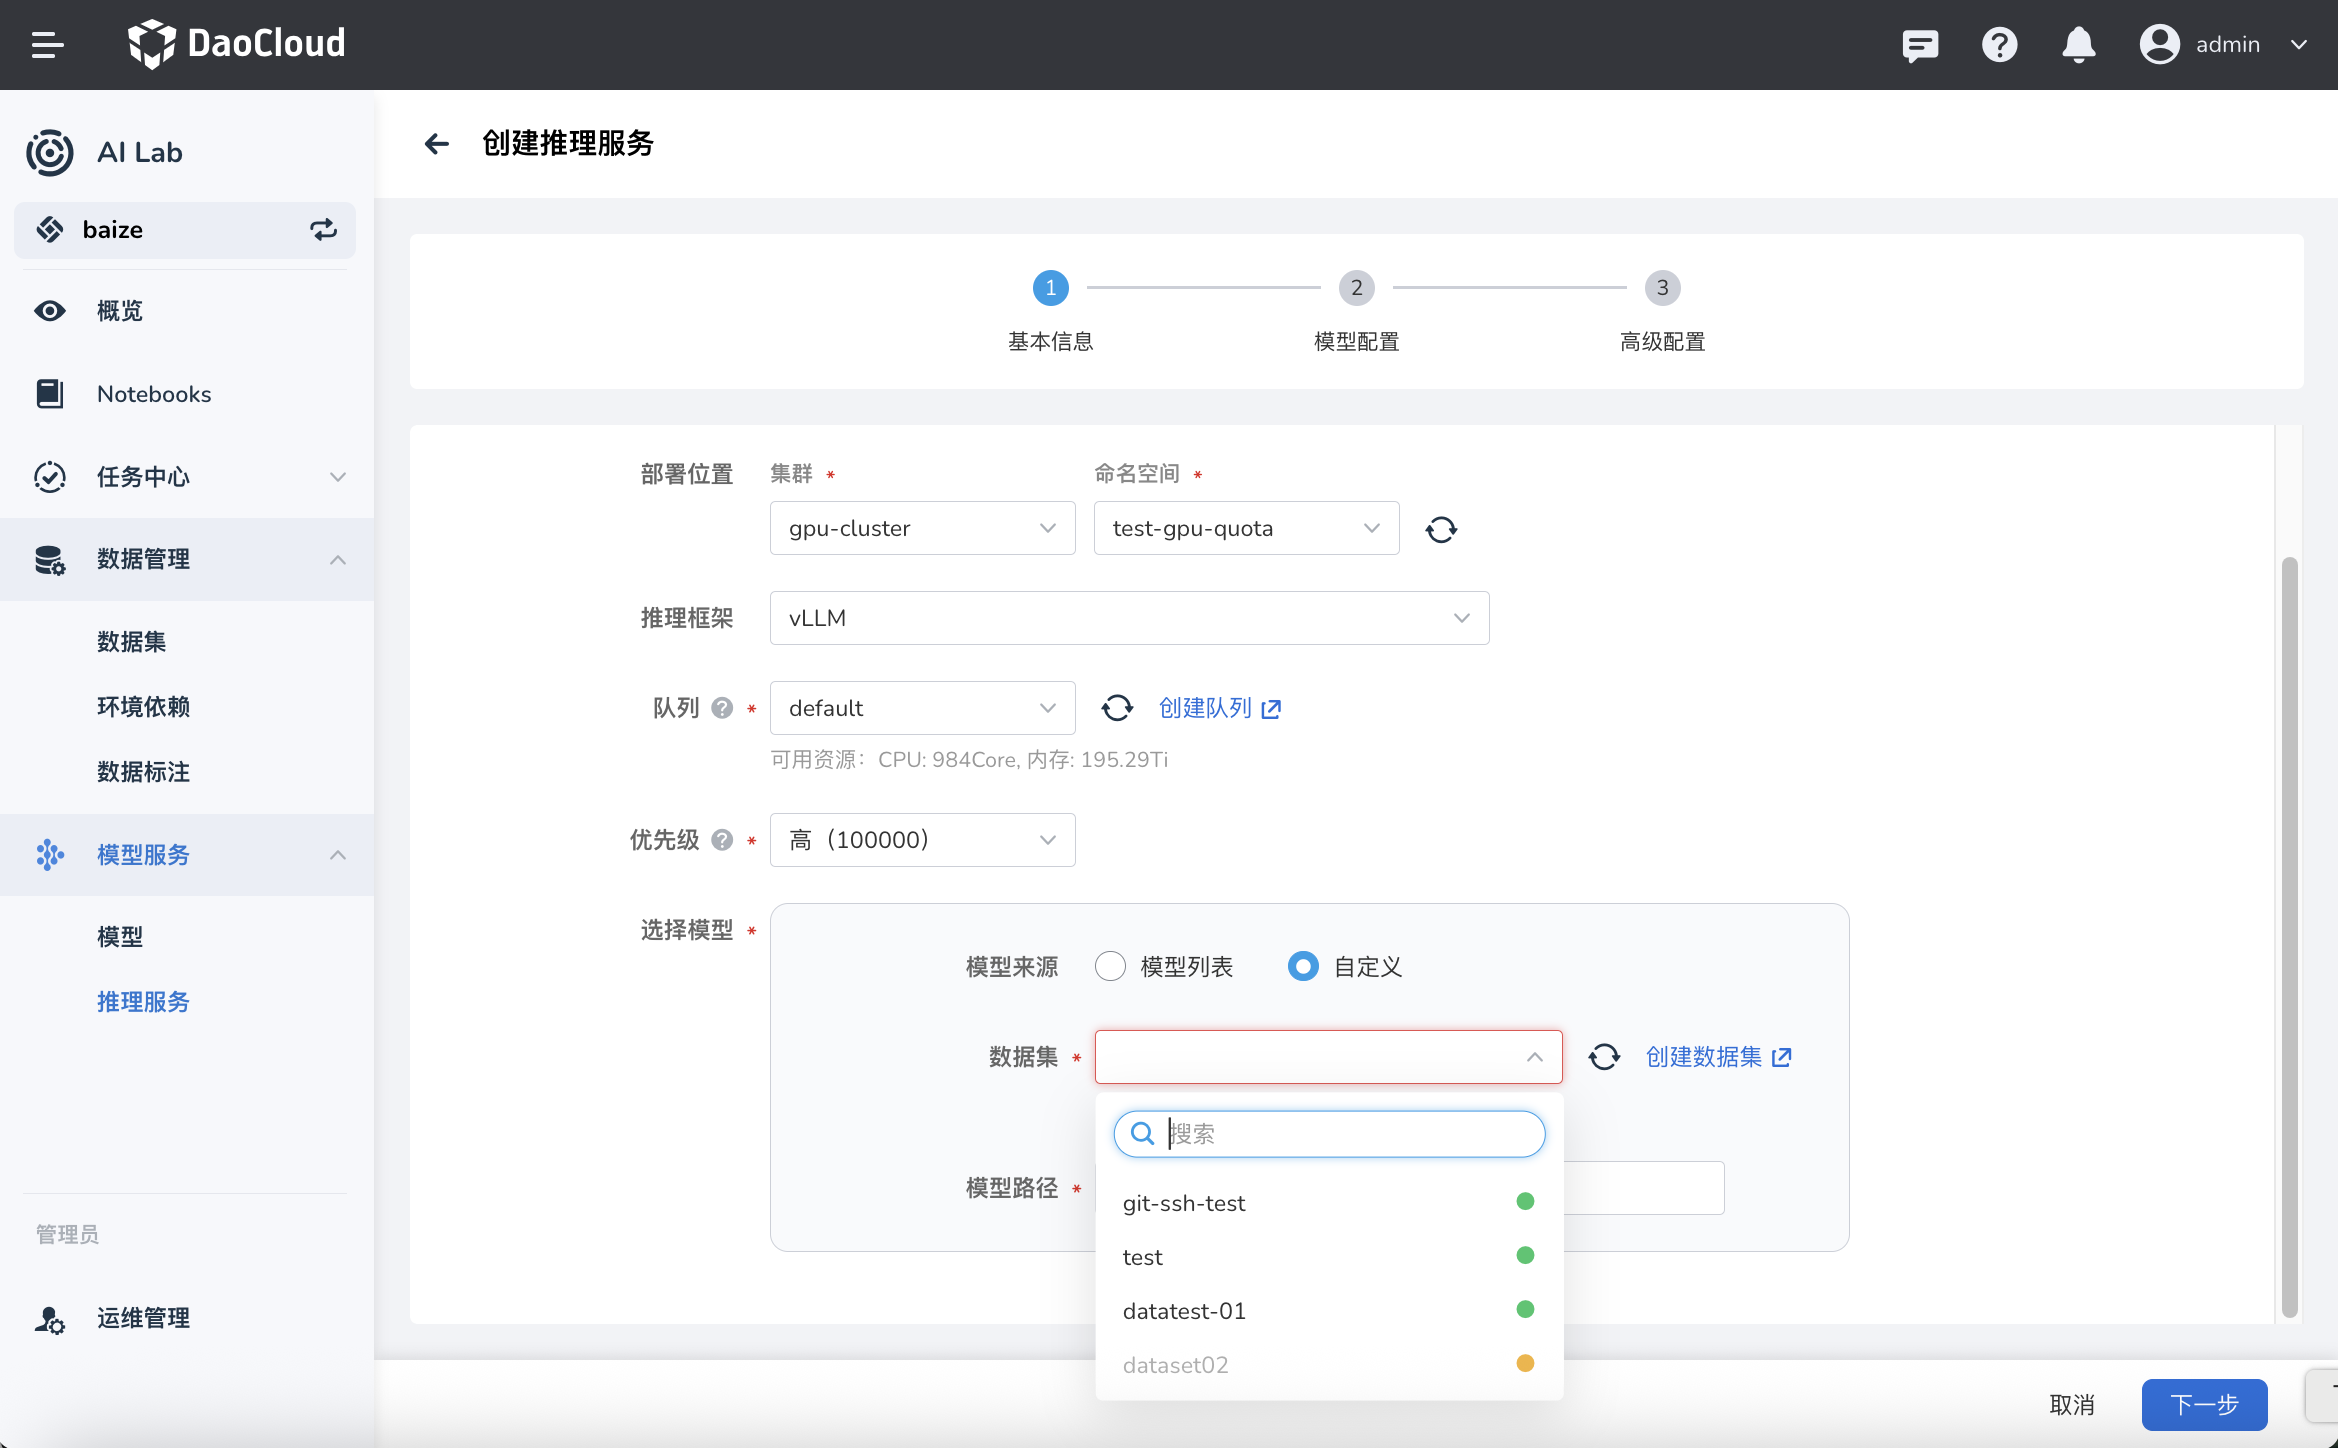Click the 下一步 button
The height and width of the screenshot is (1448, 2338).
2203,1404
